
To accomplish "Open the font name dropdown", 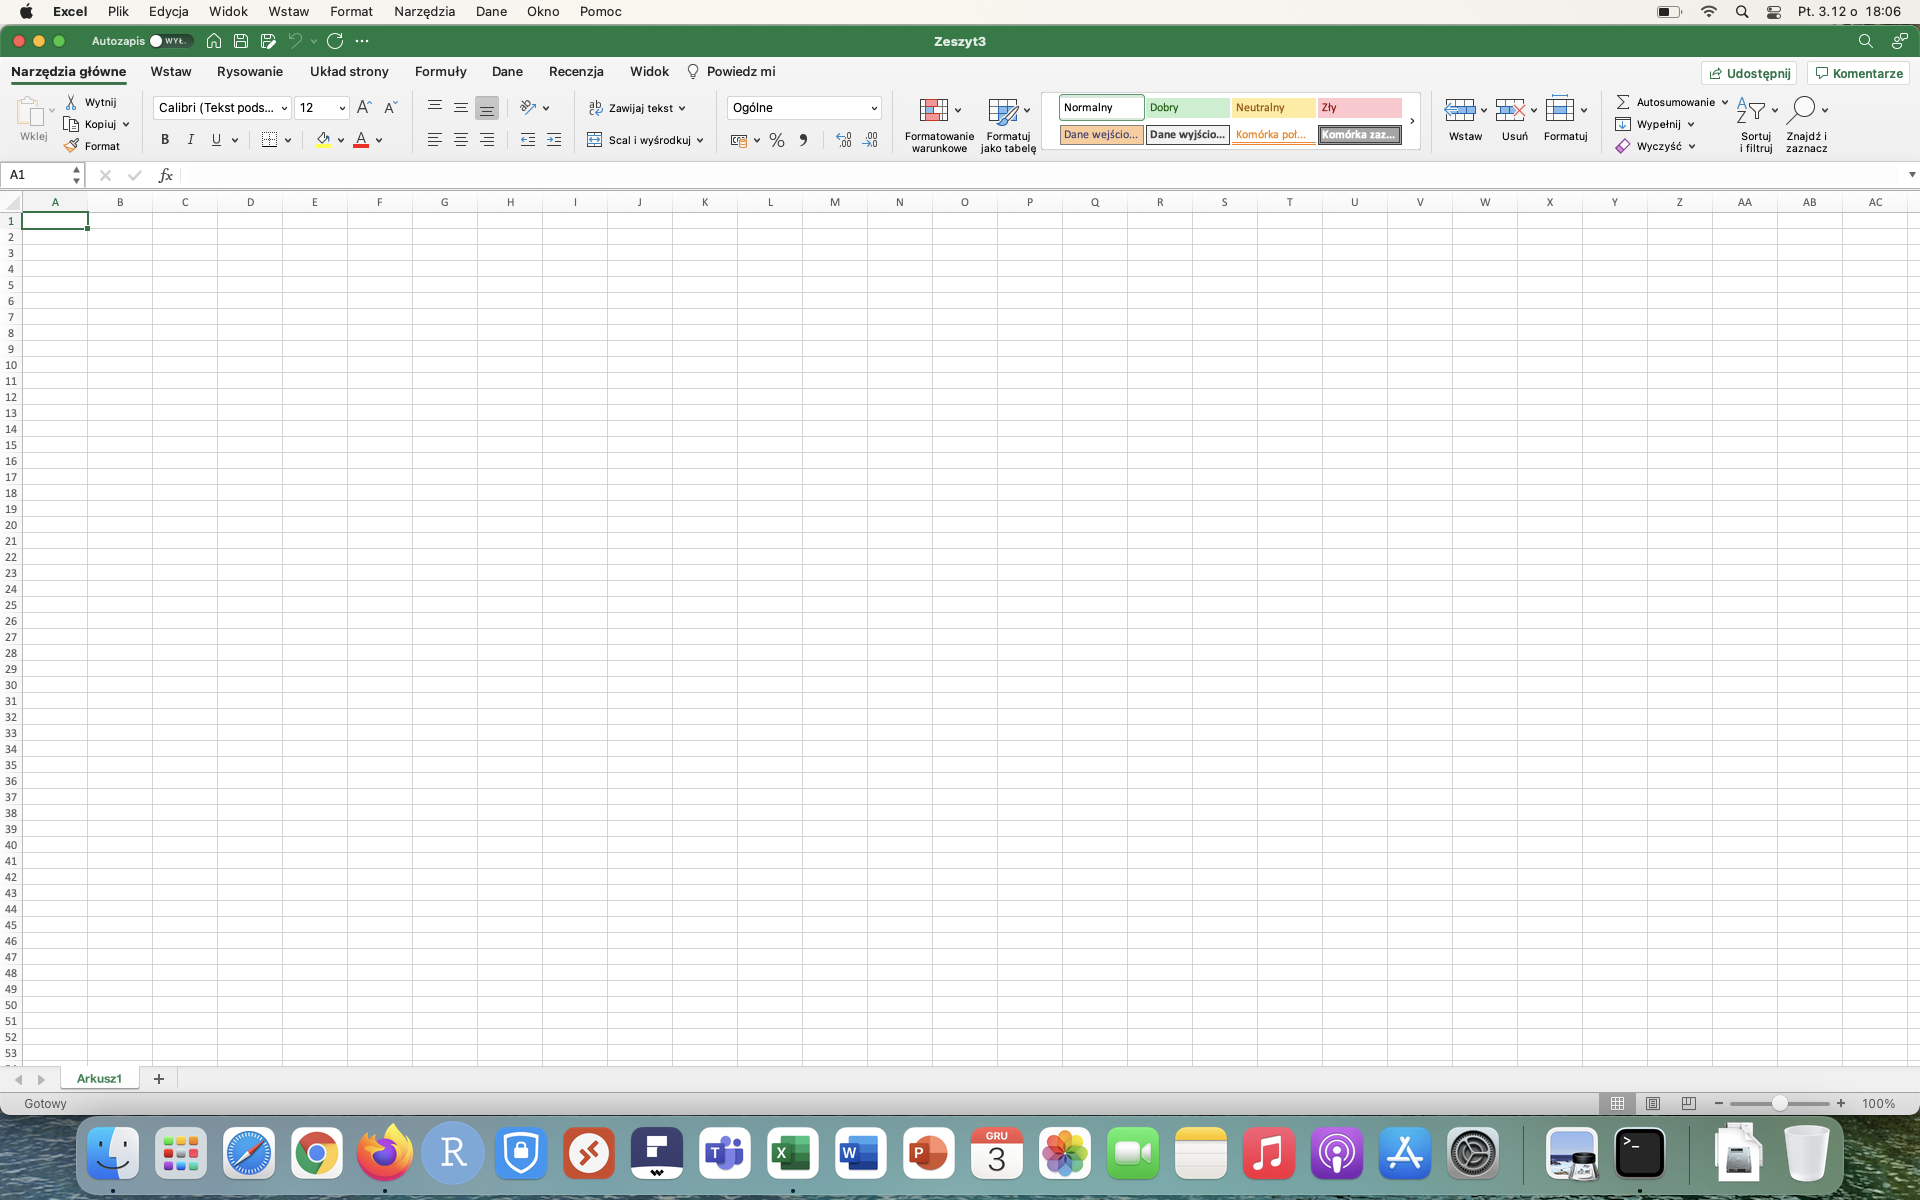I will click(284, 108).
